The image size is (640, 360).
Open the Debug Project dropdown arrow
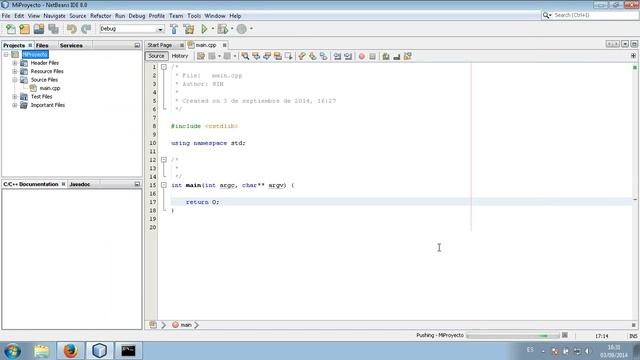pyautogui.click(x=232, y=29)
